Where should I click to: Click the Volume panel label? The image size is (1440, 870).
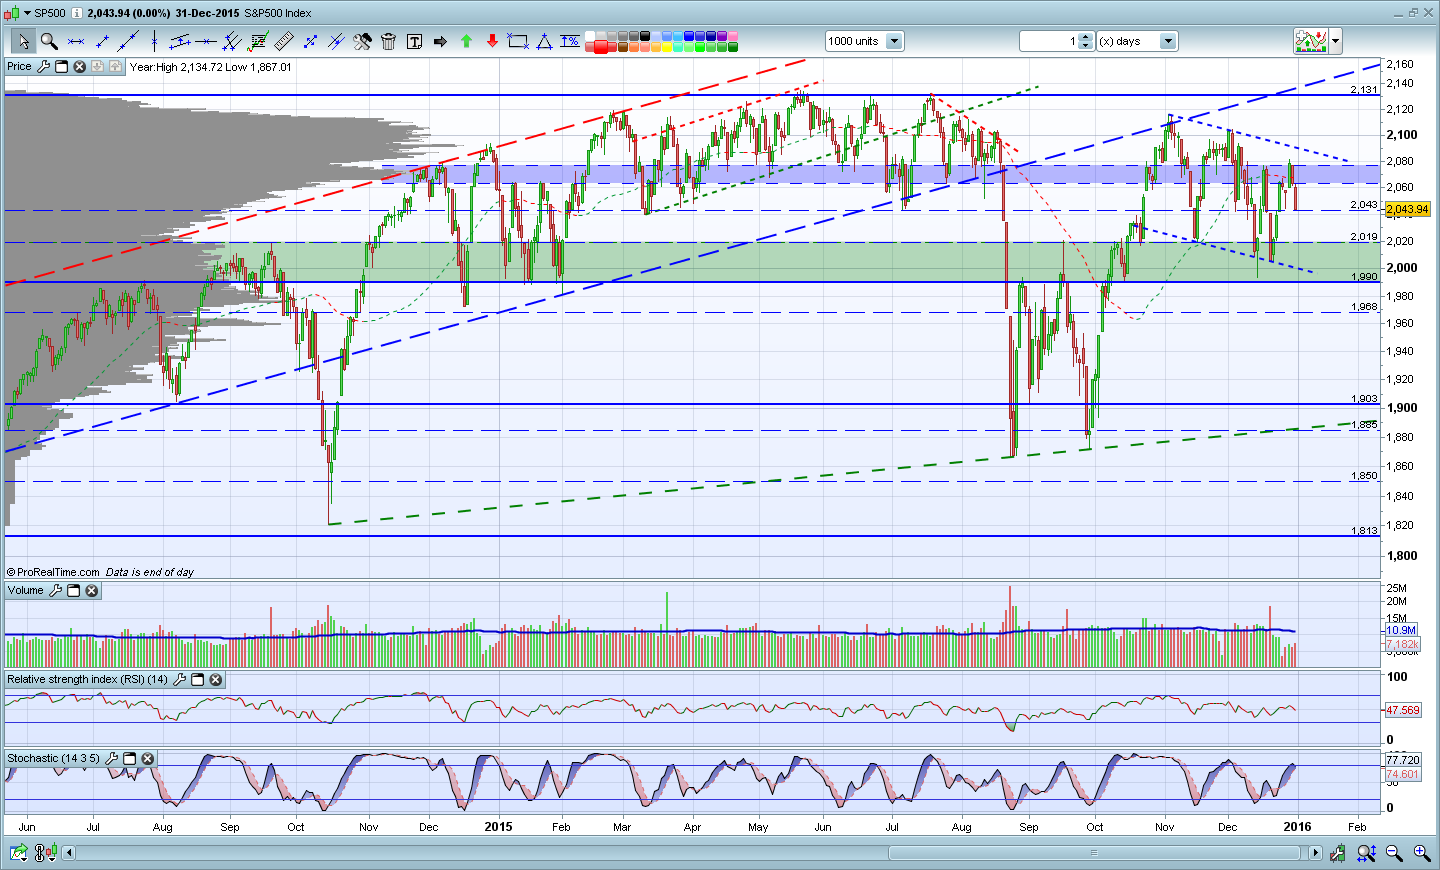26,591
